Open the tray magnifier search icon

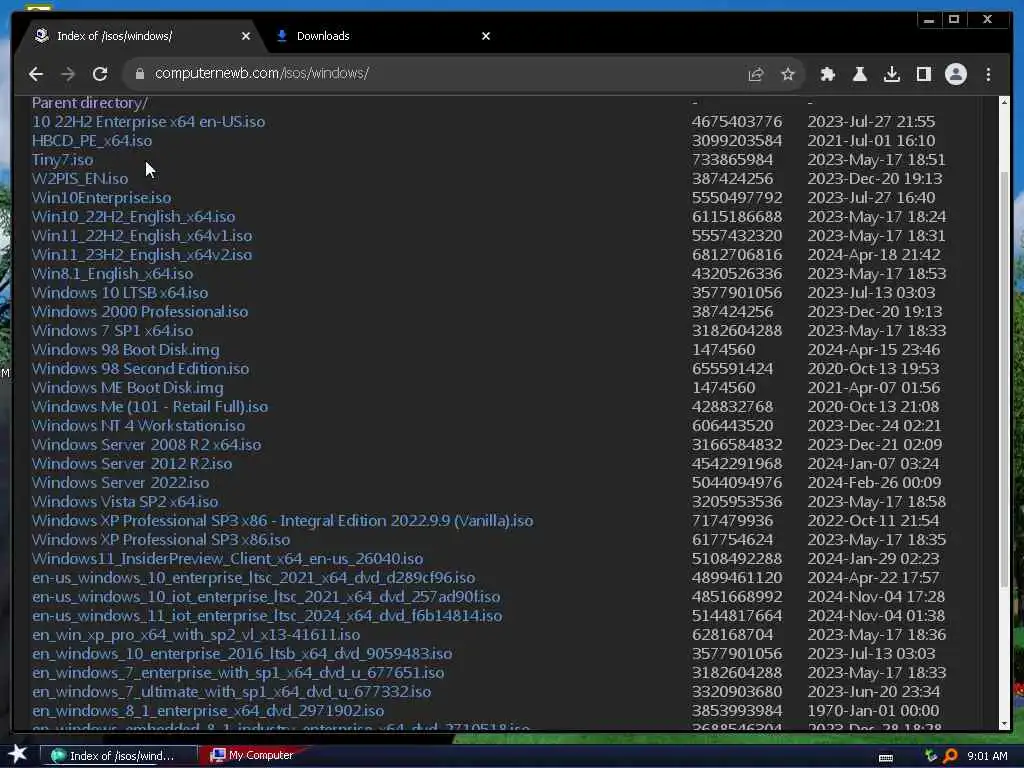coord(950,756)
